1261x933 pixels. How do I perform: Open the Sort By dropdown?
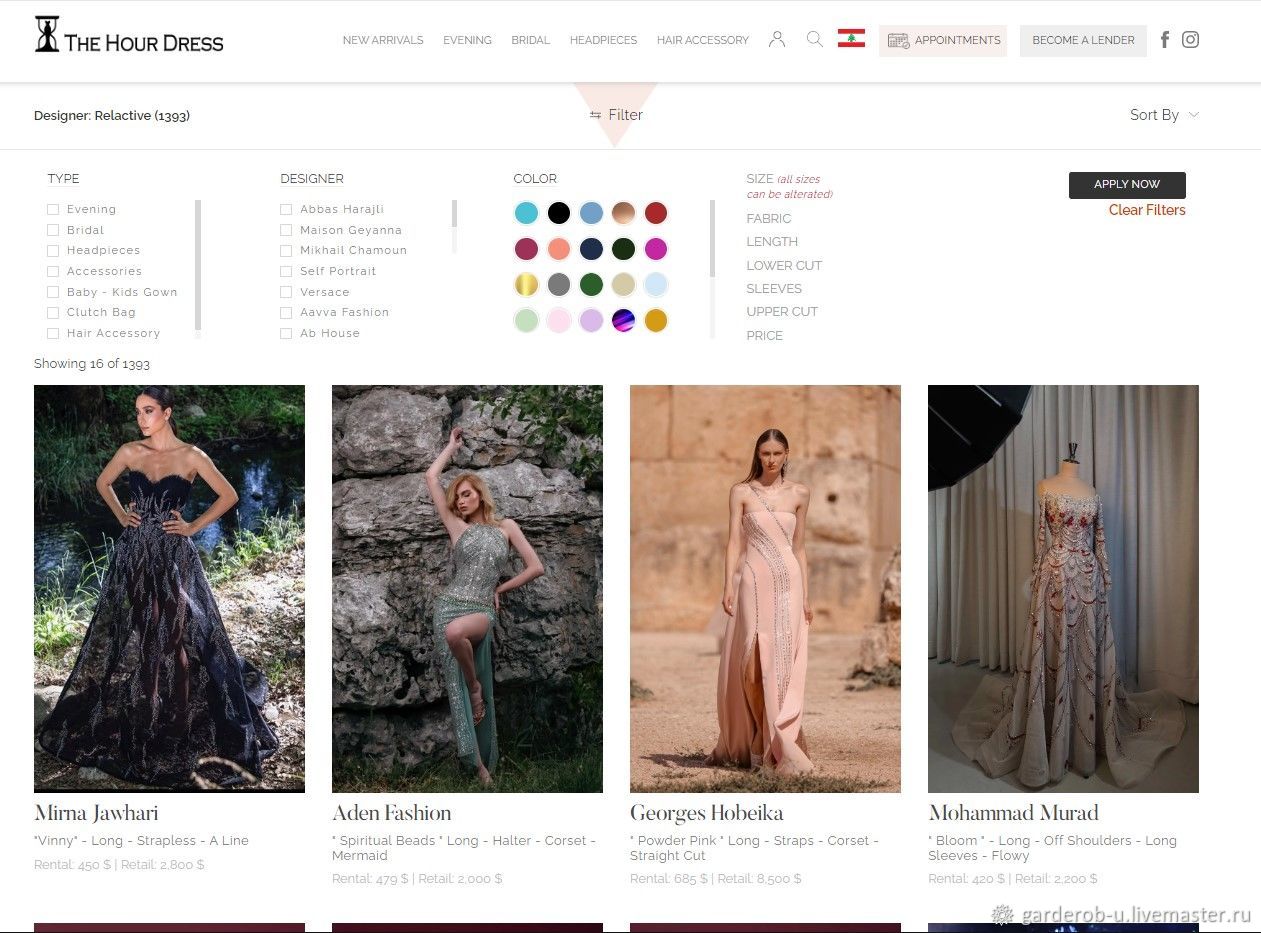[x=1164, y=115]
